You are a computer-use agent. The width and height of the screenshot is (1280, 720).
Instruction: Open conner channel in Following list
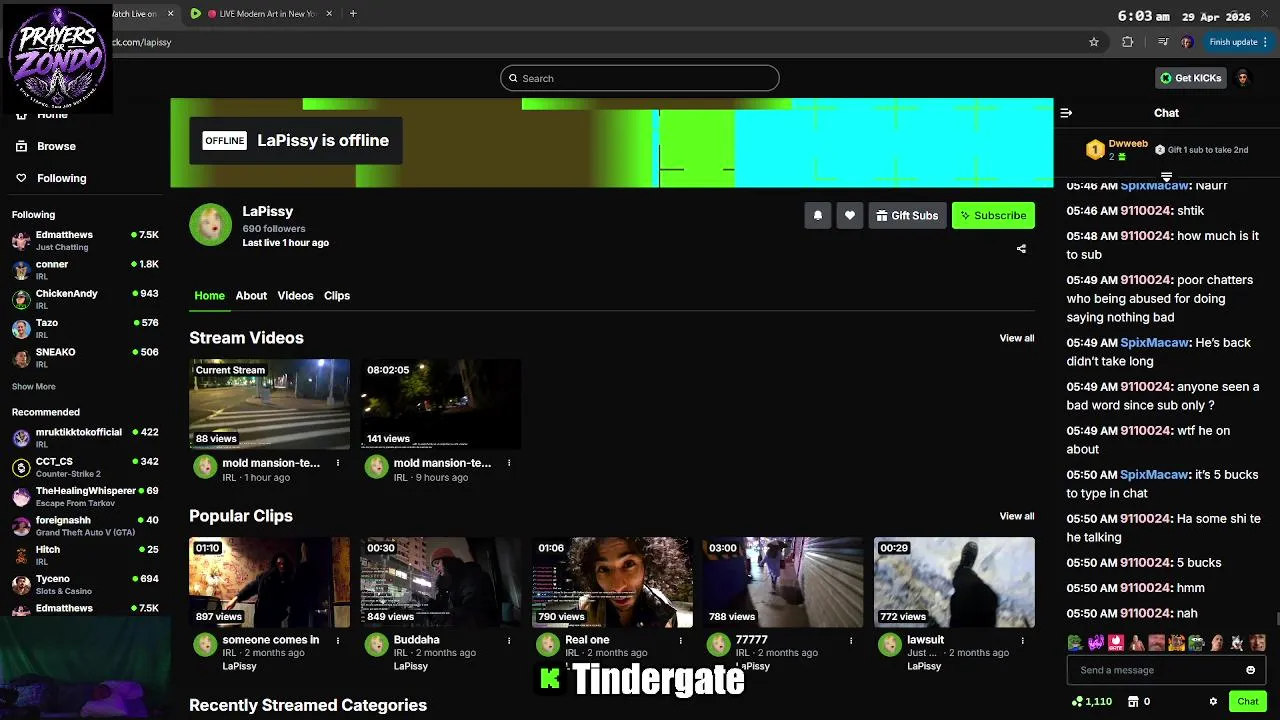pyautogui.click(x=85, y=270)
